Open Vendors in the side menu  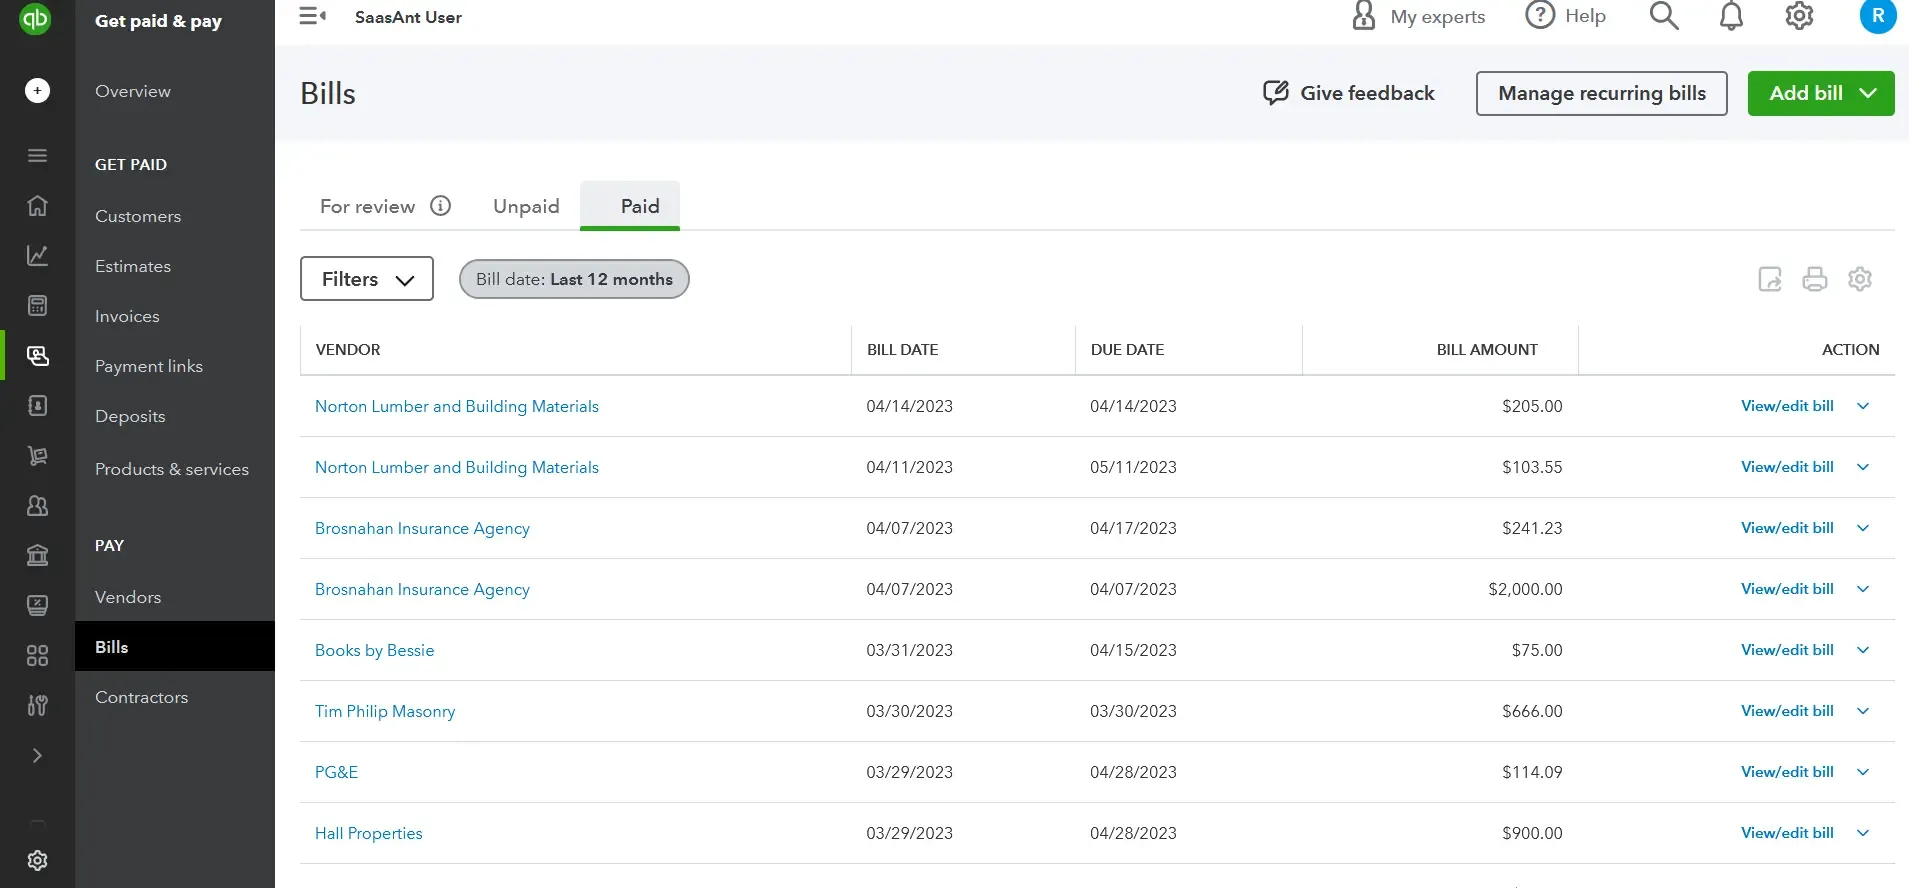click(128, 597)
